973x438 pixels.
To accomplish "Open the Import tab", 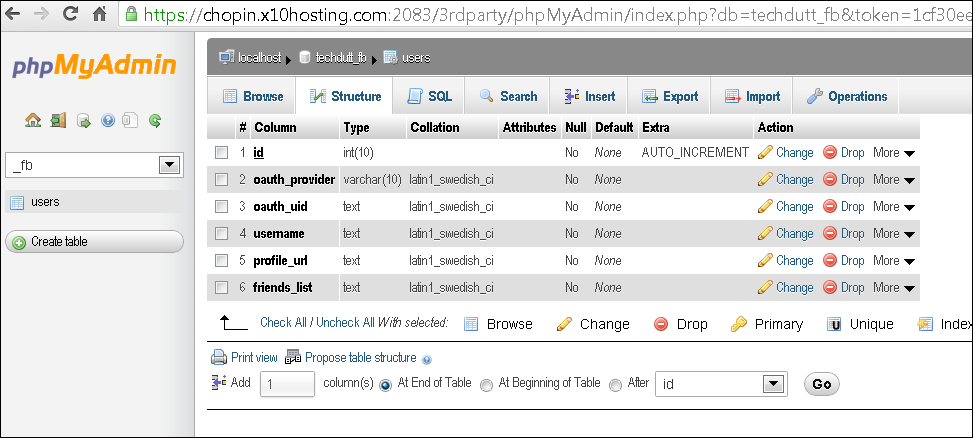I will (752, 96).
